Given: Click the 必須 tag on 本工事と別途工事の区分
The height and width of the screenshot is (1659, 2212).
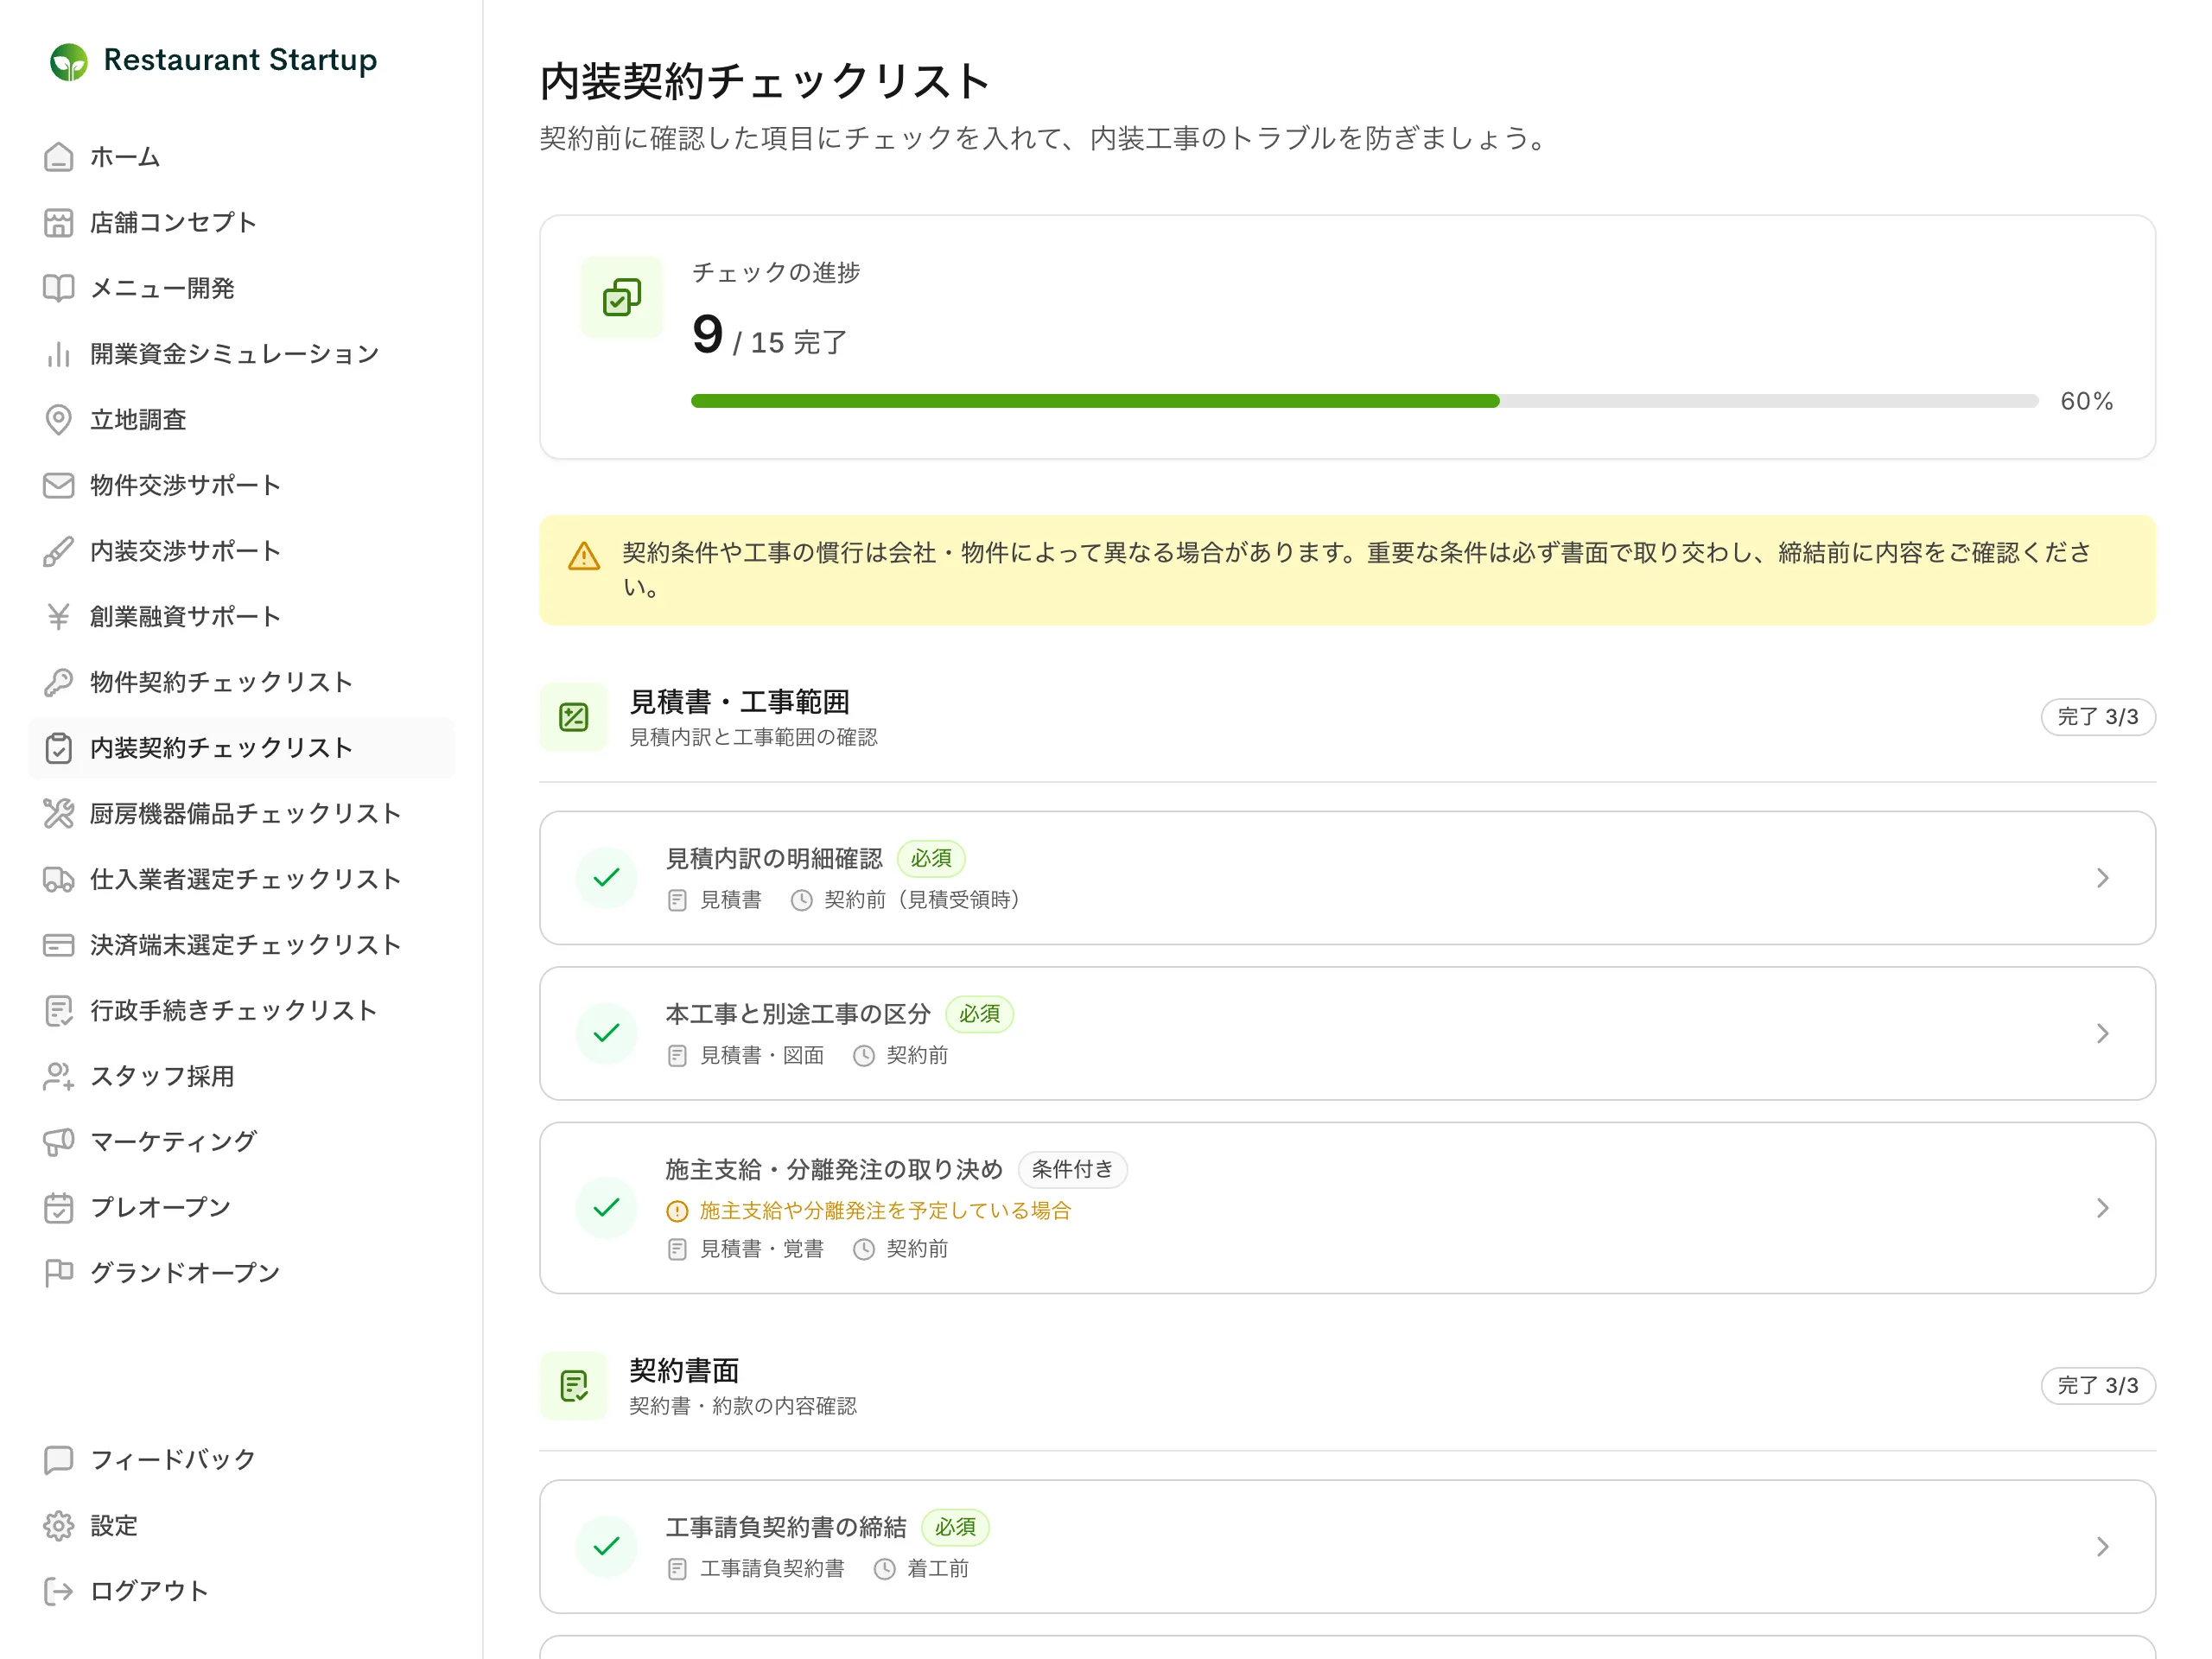Looking at the screenshot, I should [x=979, y=1014].
